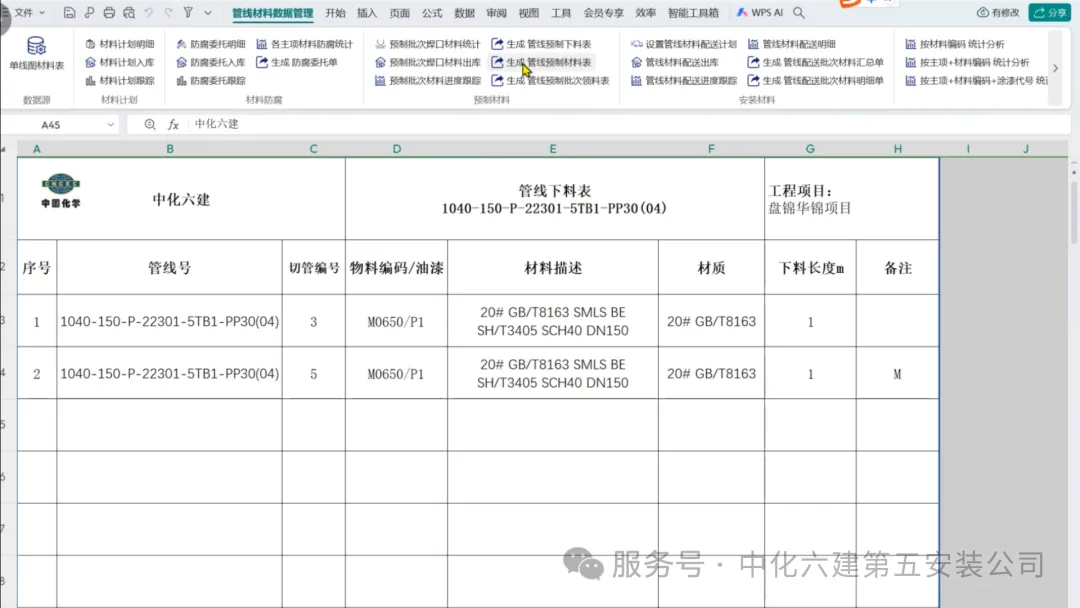The width and height of the screenshot is (1080, 608).
Task: Click the print icon in quick access toolbar
Action: (109, 12)
